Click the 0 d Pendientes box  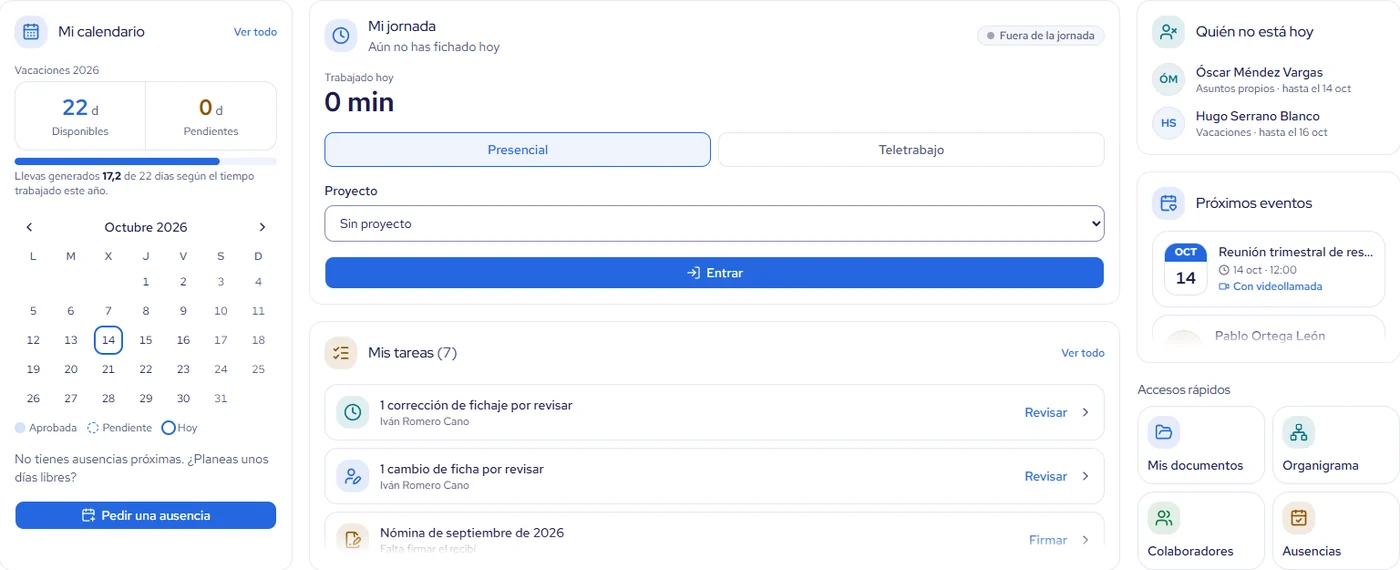coord(211,116)
